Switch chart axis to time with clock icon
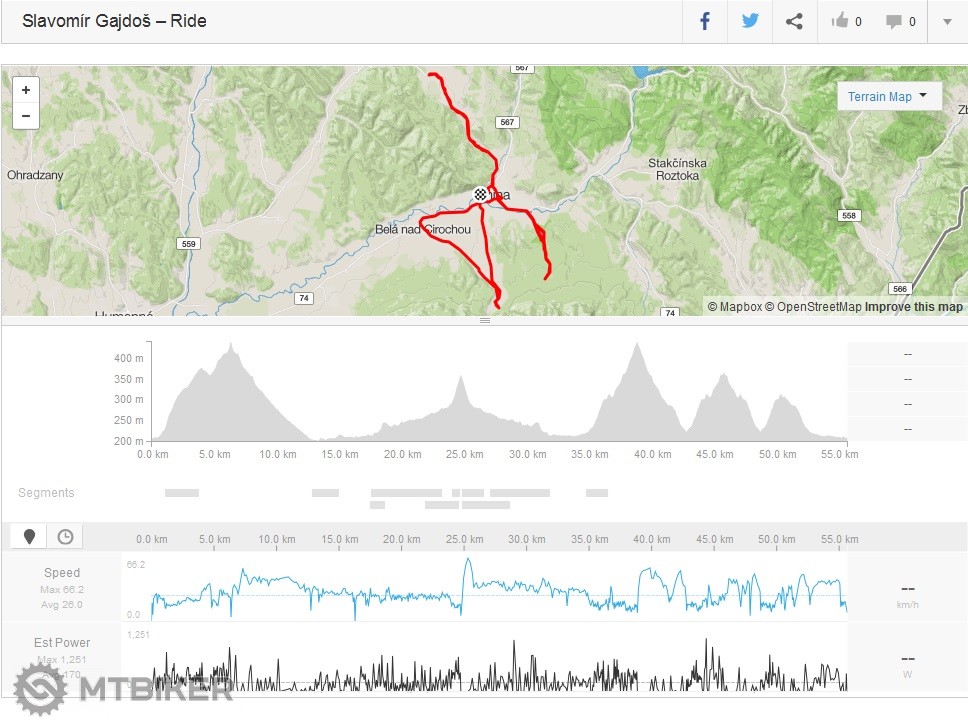968x727 pixels. [65, 537]
